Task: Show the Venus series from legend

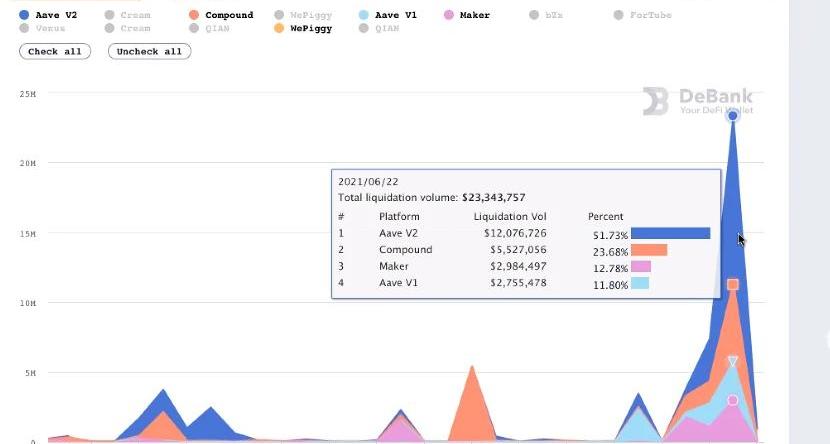Action: [43, 28]
